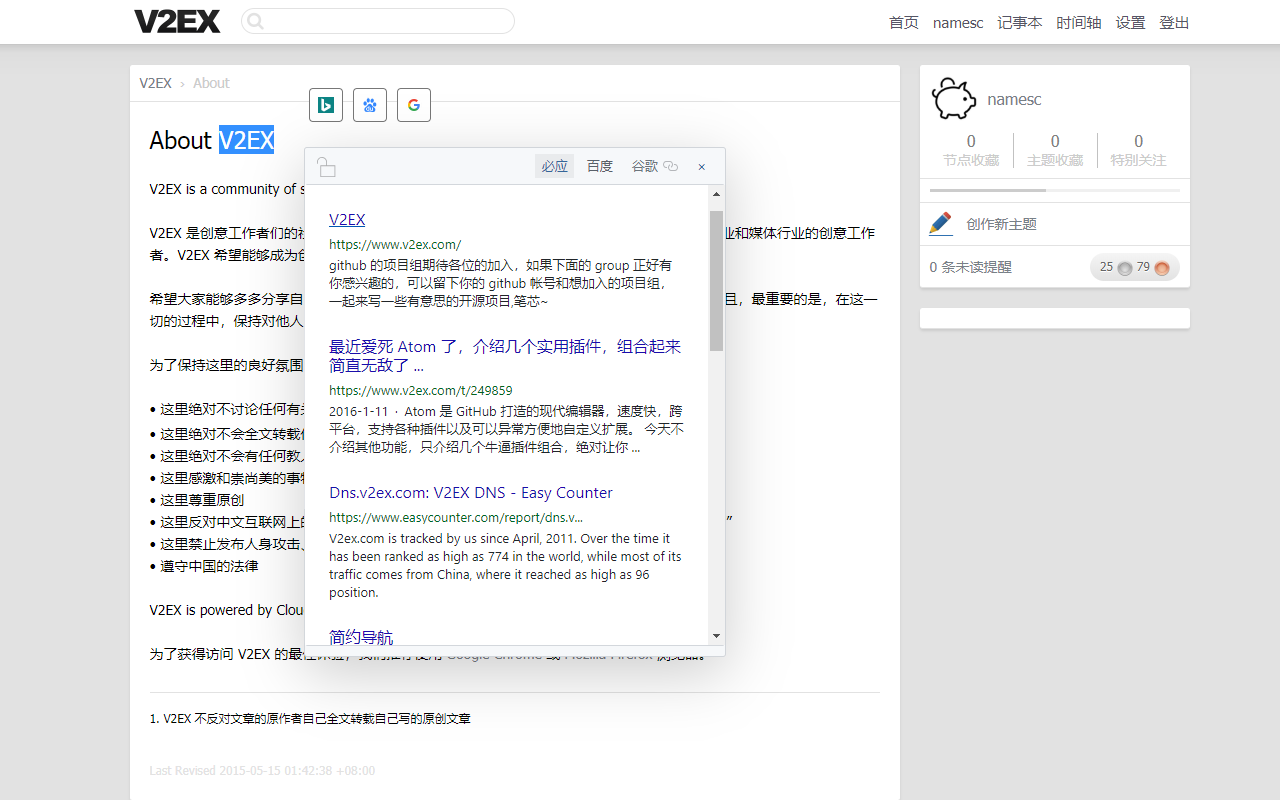Click the Google search icon button
This screenshot has width=1280, height=800.
tap(414, 105)
